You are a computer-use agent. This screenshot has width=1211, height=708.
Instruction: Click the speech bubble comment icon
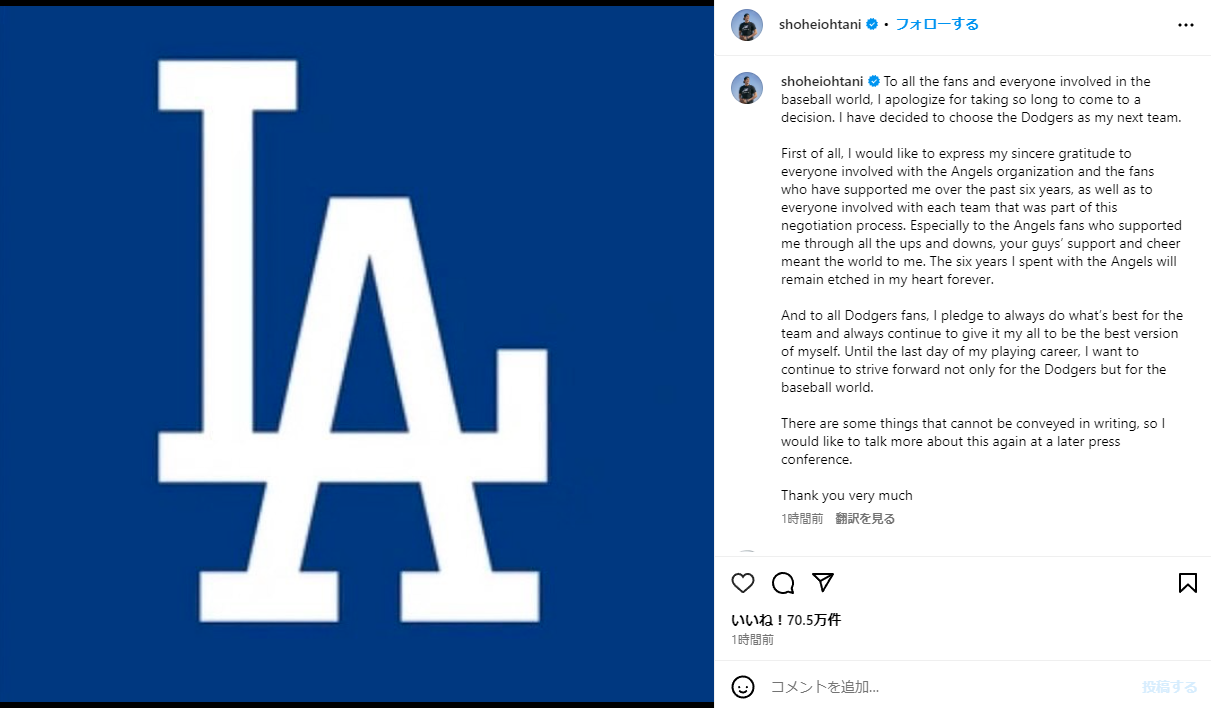click(783, 583)
